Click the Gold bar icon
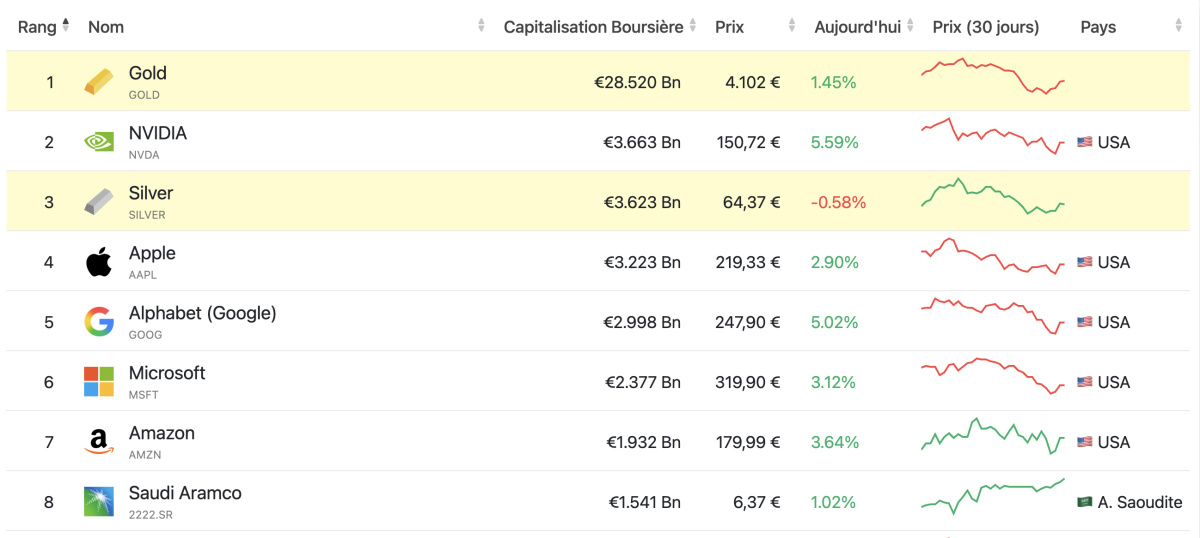The height and width of the screenshot is (538, 1200). 99,82
